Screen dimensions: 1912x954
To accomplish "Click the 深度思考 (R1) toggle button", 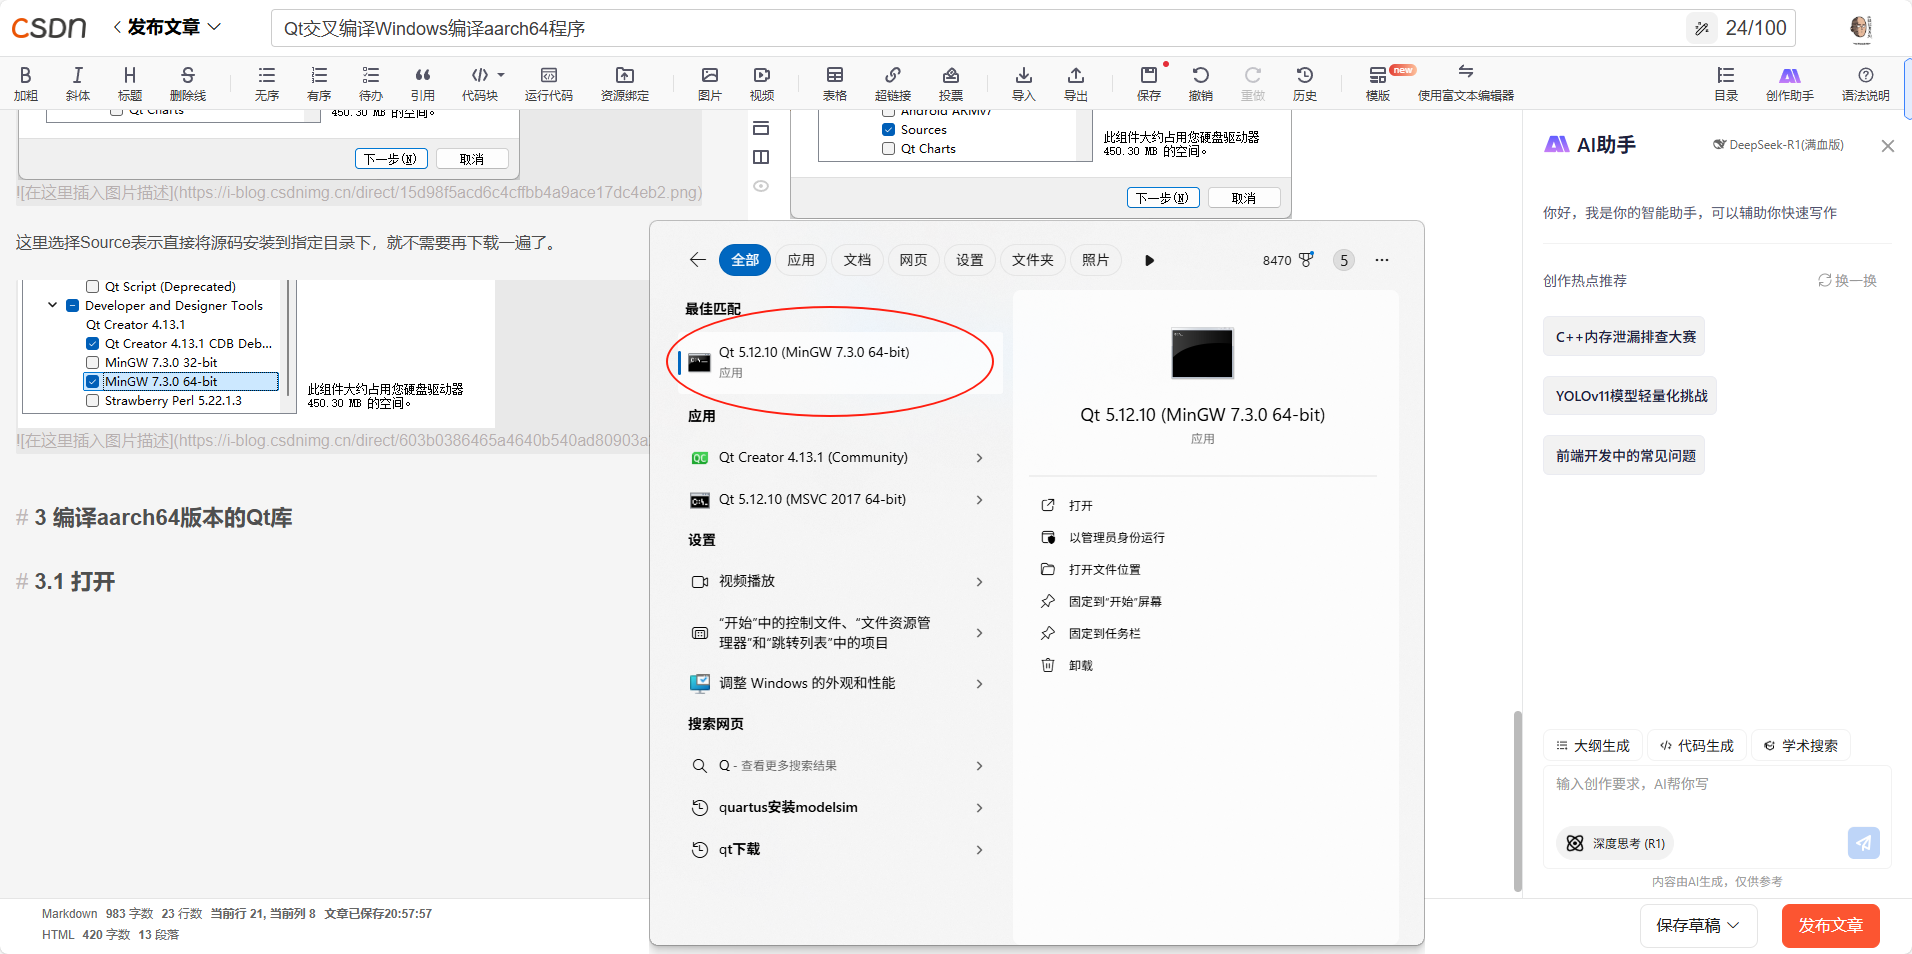I will click(1615, 844).
